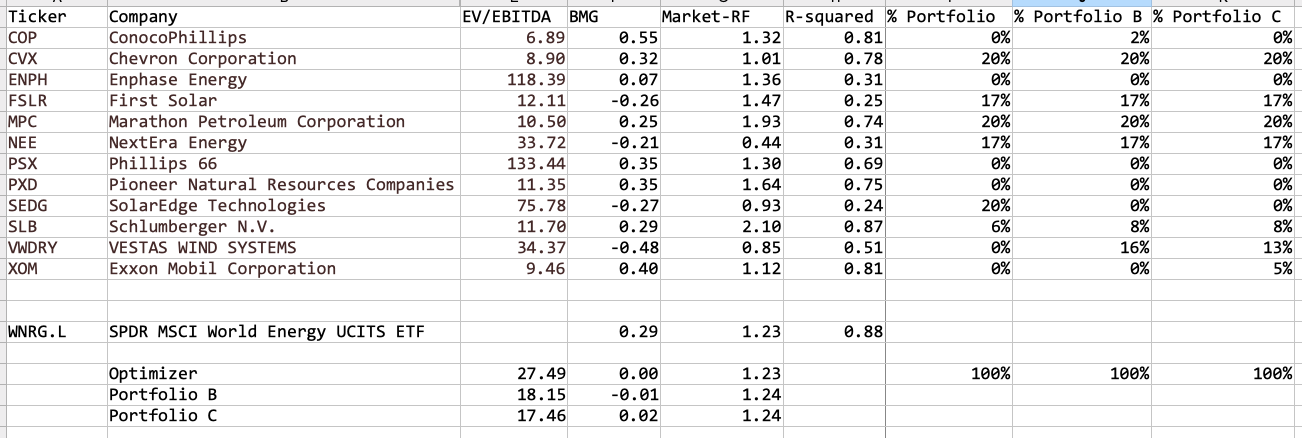Screen dimensions: 1302x438
Task: Select NextEra Energy company name cell
Action: 283,142
